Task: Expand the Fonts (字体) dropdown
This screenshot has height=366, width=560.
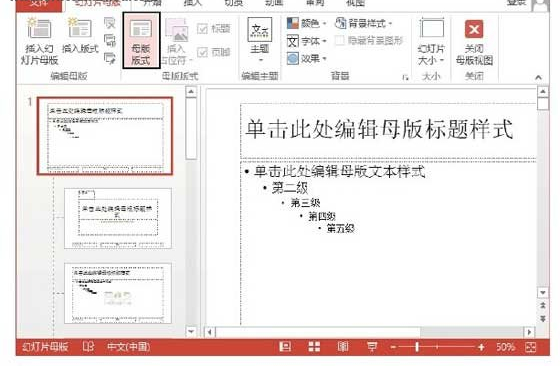Action: (x=306, y=41)
